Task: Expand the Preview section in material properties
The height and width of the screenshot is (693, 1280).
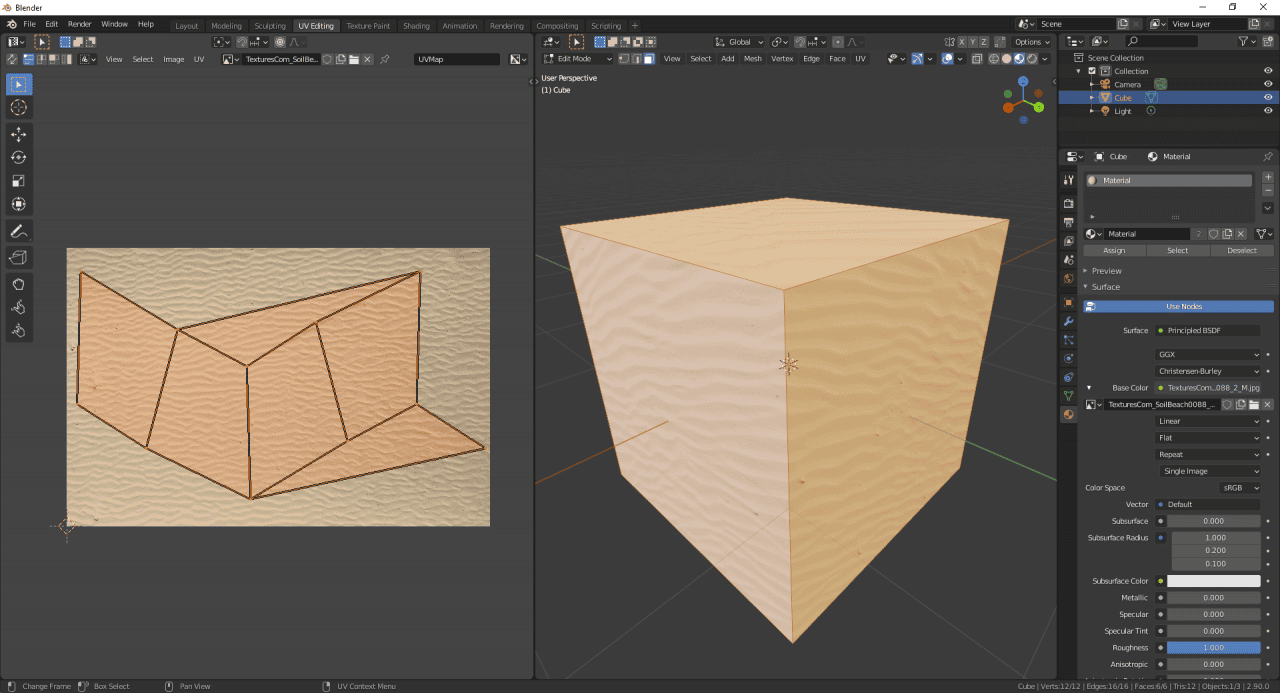Action: tap(1105, 270)
